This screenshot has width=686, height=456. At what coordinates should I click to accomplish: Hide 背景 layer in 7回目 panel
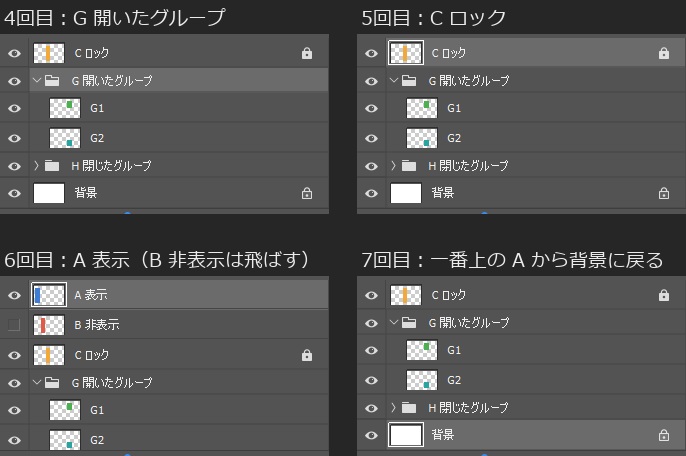coord(371,435)
